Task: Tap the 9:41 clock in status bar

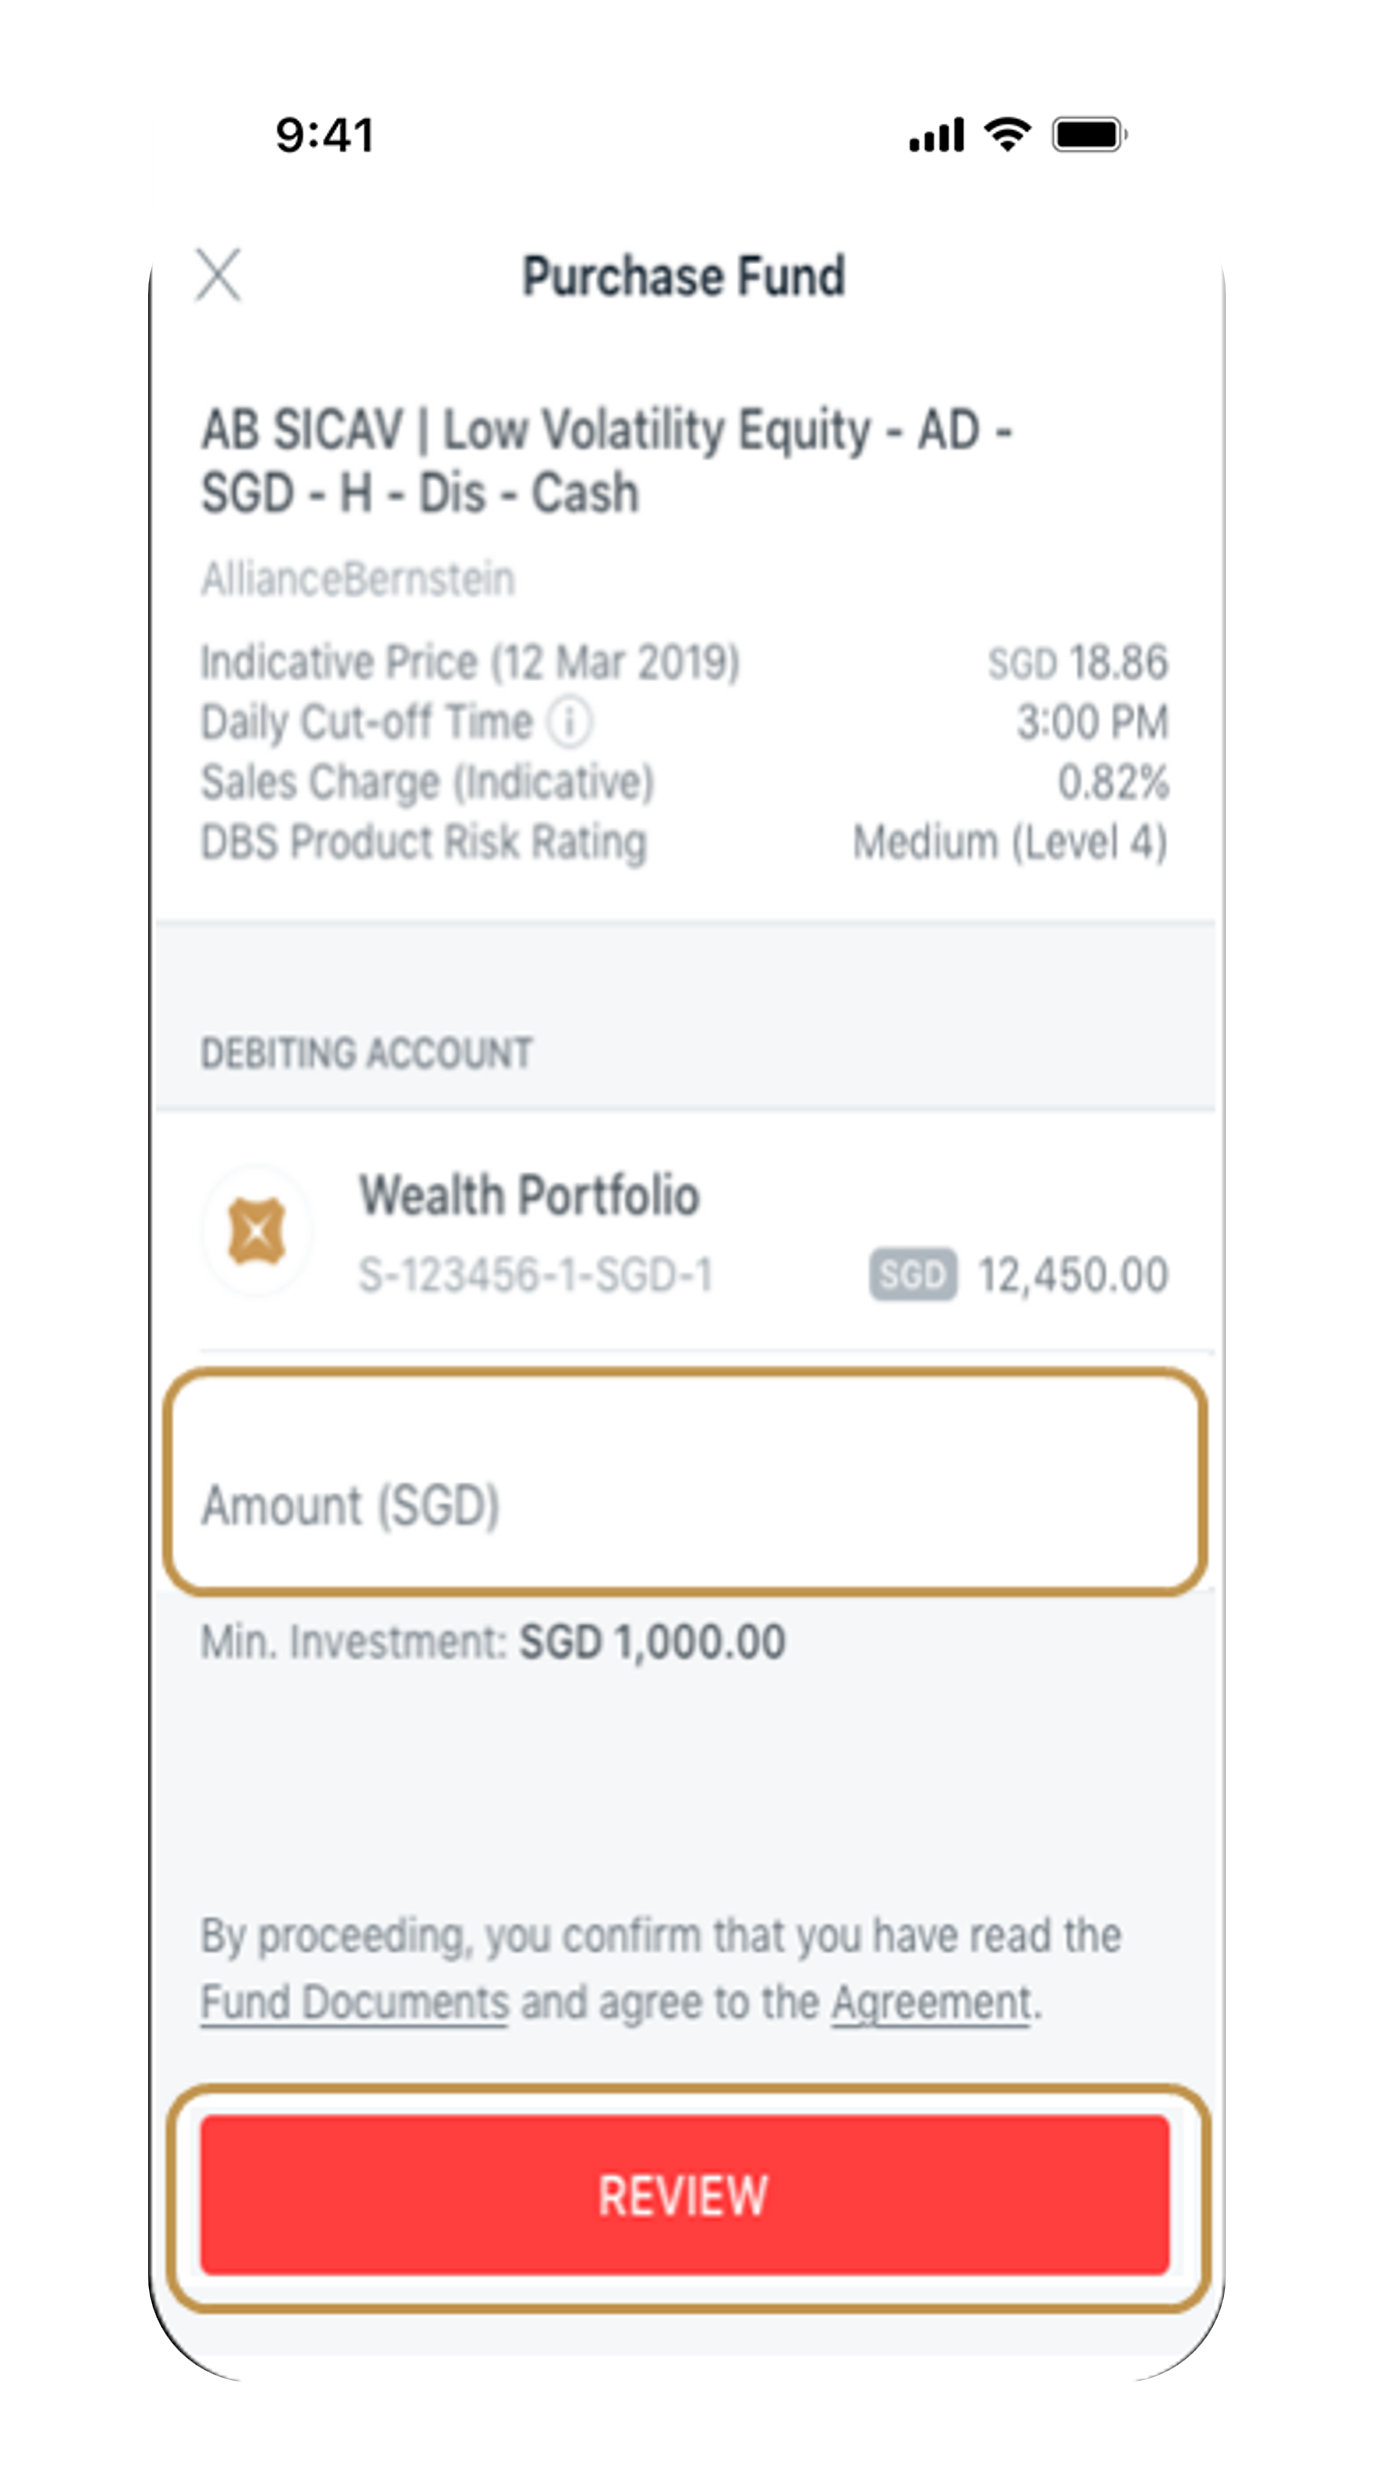Action: pos(324,135)
